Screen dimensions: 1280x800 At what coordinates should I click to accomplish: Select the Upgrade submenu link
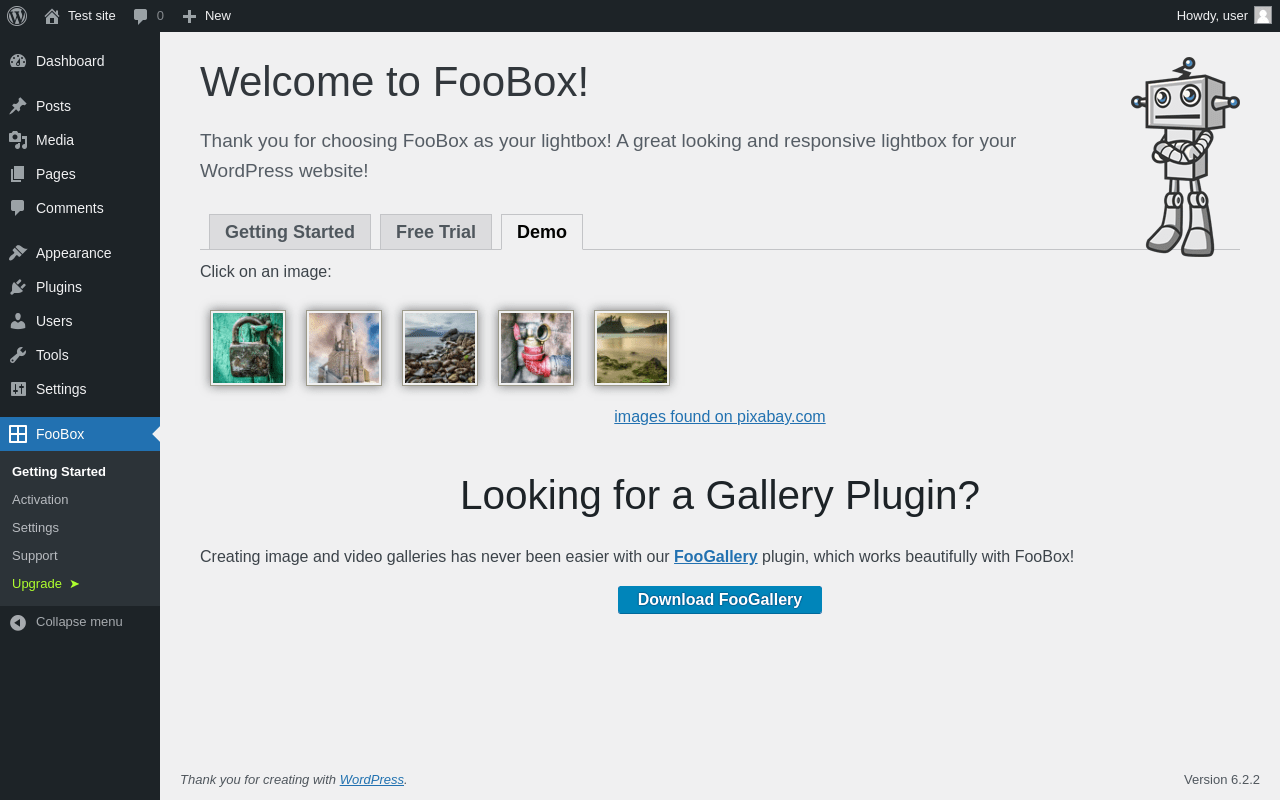click(x=46, y=584)
